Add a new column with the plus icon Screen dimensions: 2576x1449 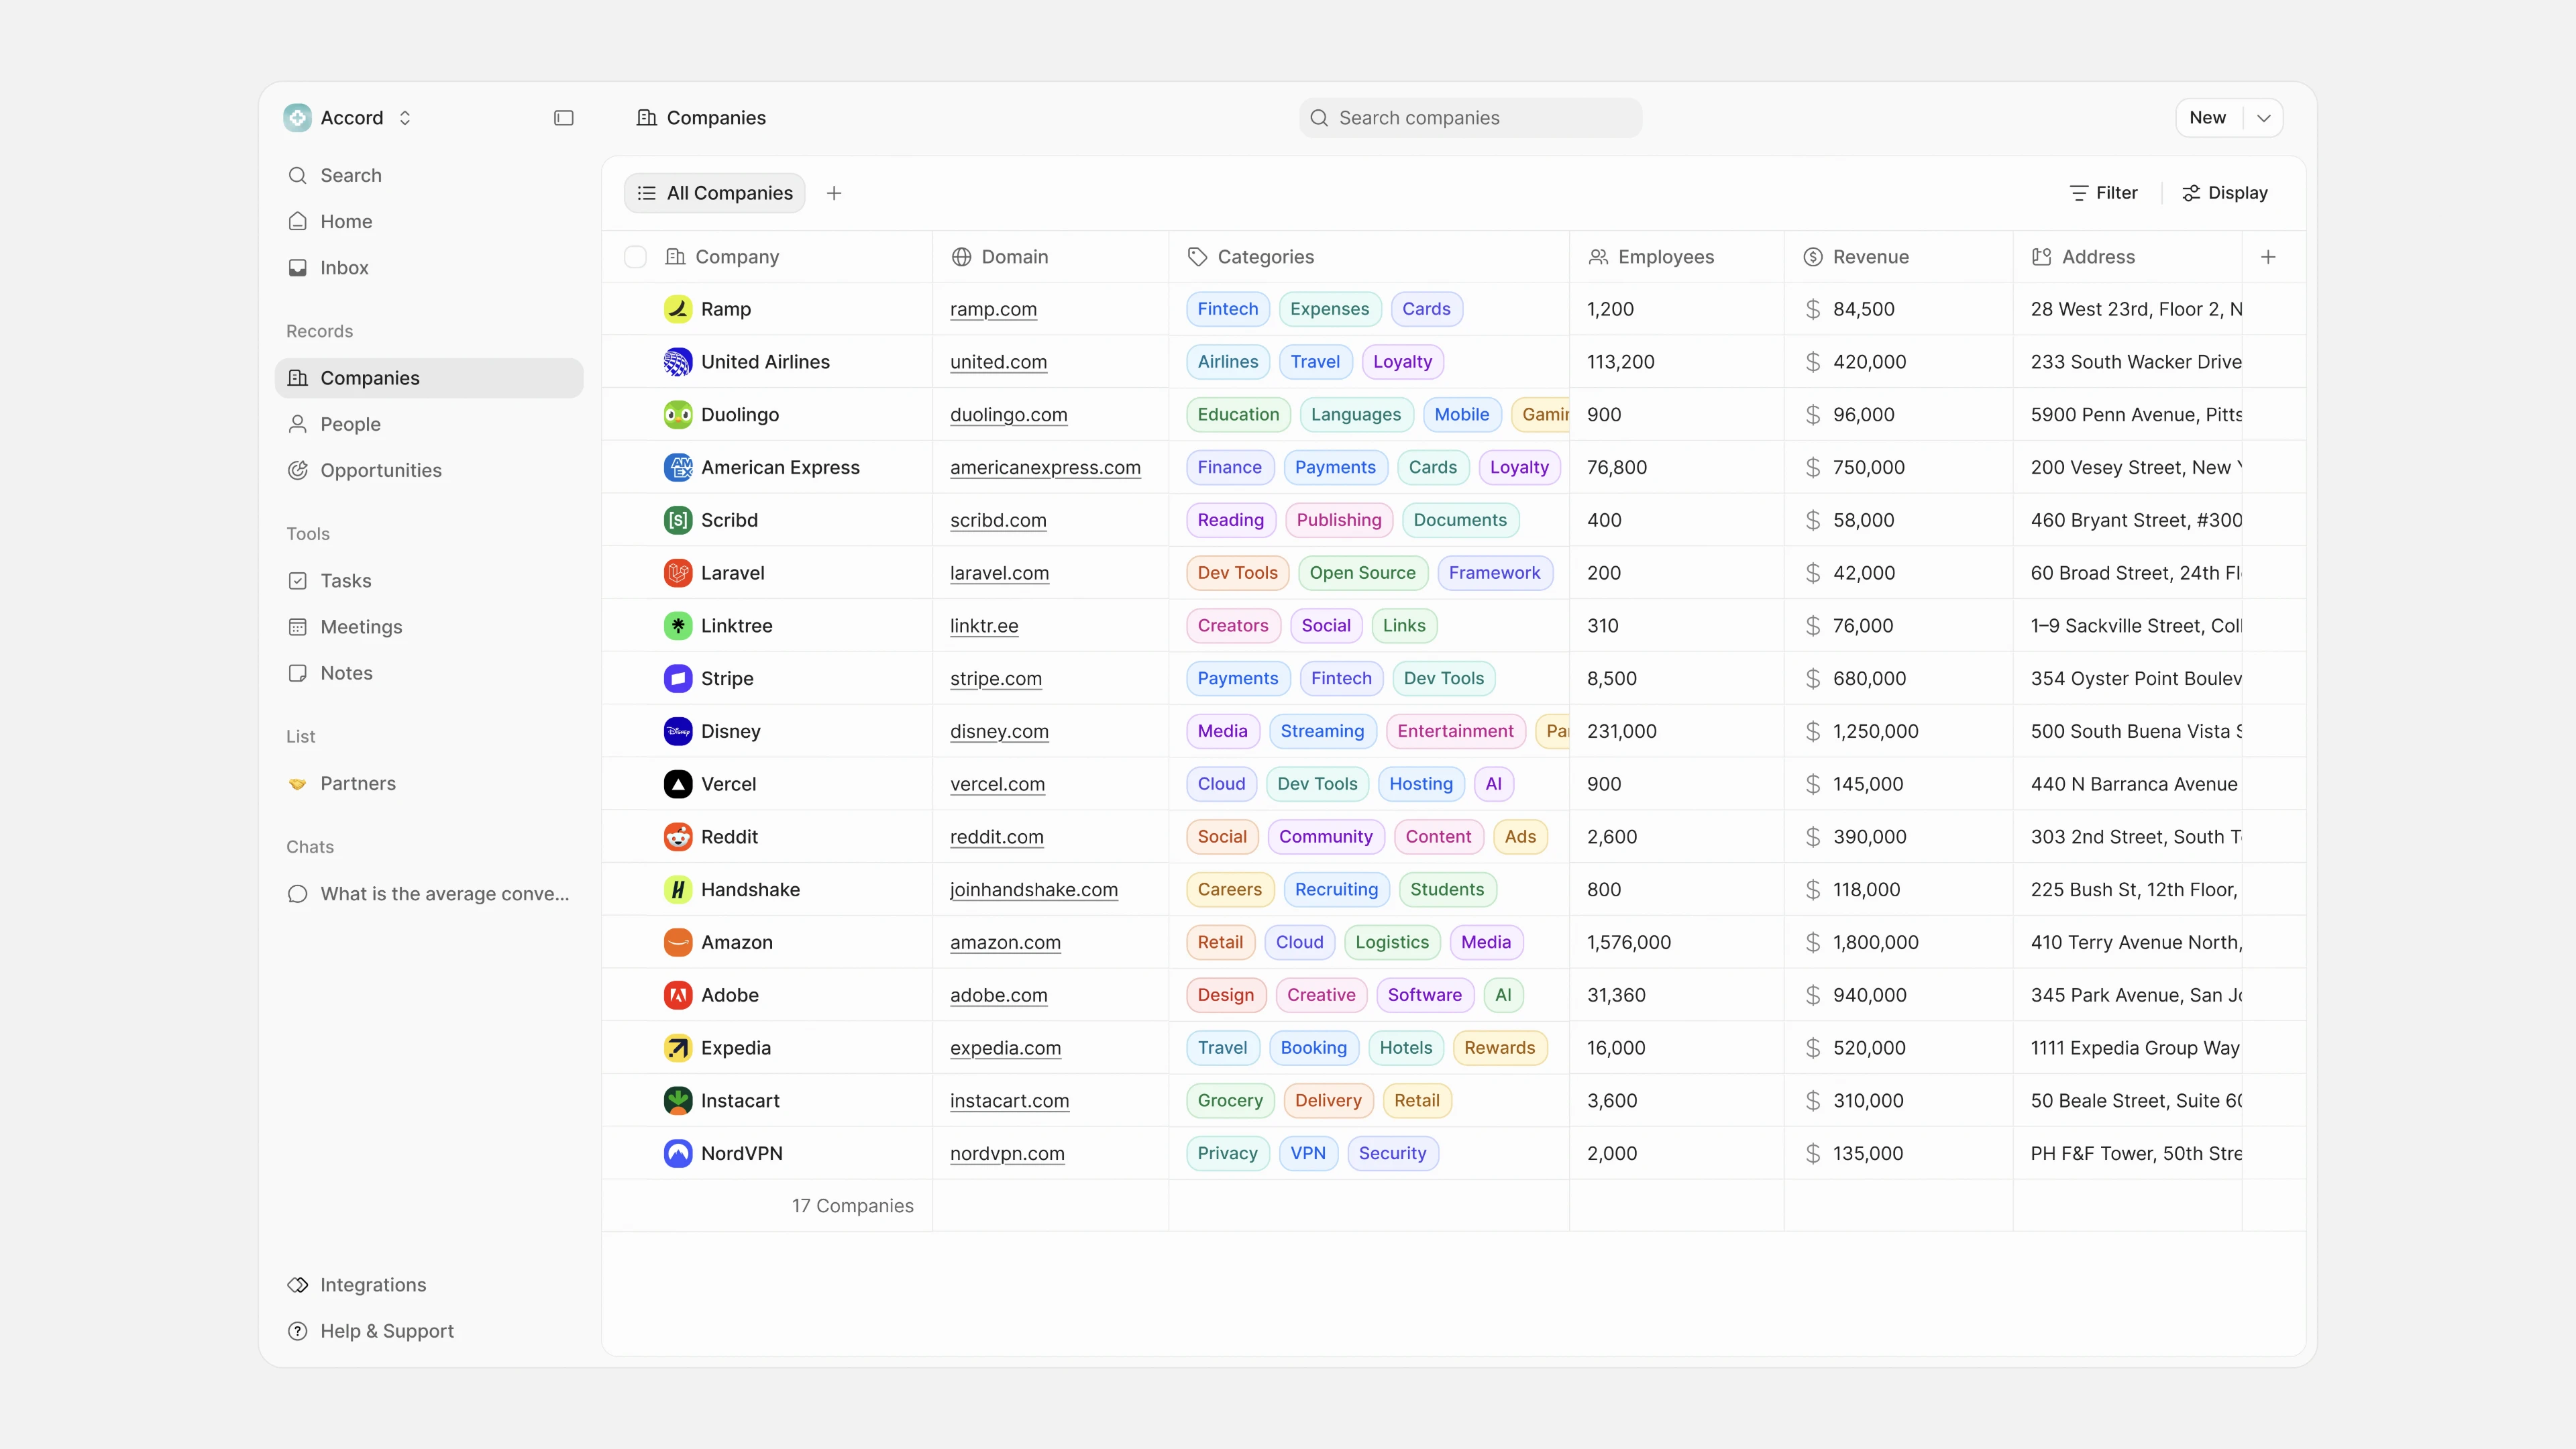click(x=2268, y=257)
